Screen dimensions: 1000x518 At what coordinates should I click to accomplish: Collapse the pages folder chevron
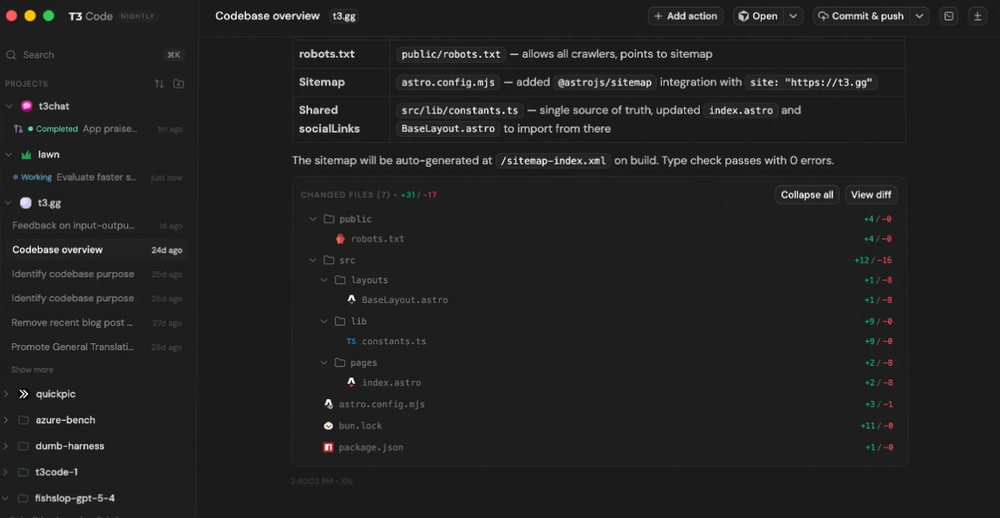point(324,363)
